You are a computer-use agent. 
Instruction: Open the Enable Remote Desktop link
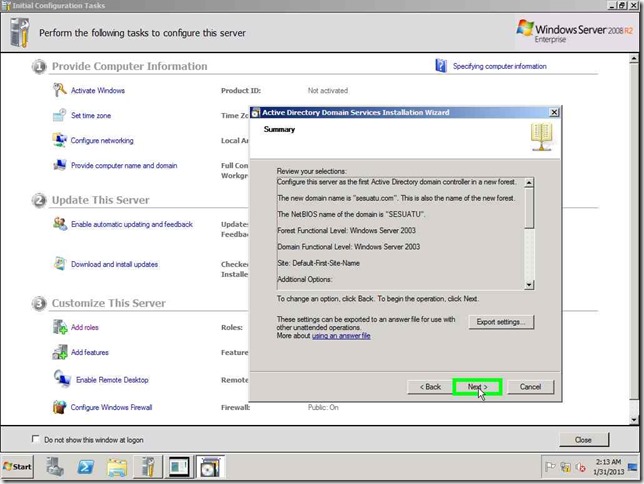(x=112, y=380)
